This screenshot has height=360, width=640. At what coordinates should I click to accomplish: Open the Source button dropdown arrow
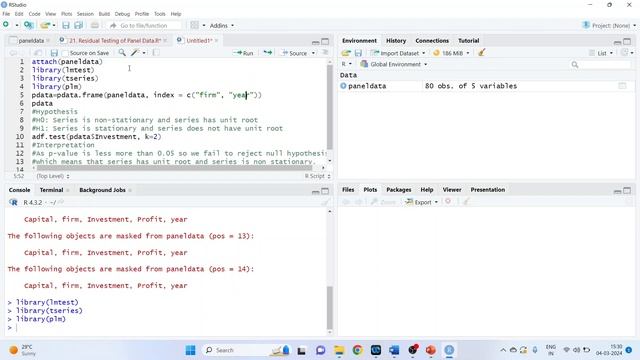313,53
